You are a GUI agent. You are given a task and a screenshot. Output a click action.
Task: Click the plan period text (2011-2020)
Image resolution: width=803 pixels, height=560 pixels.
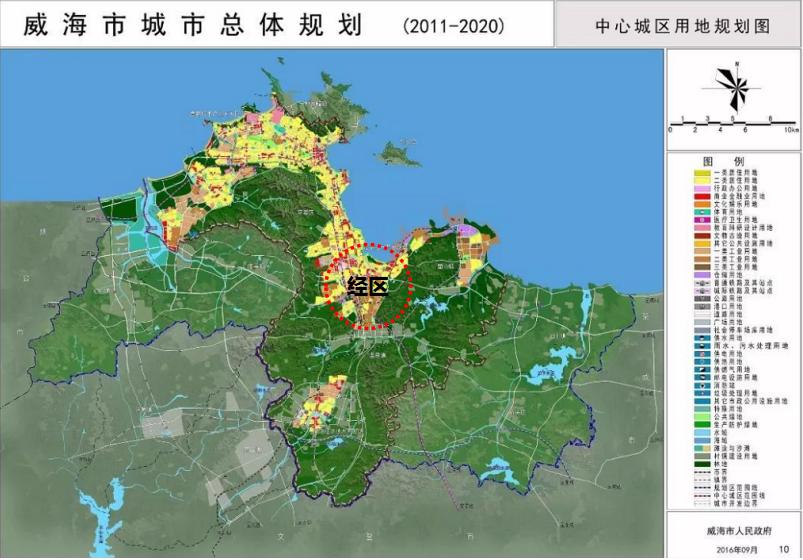453,26
